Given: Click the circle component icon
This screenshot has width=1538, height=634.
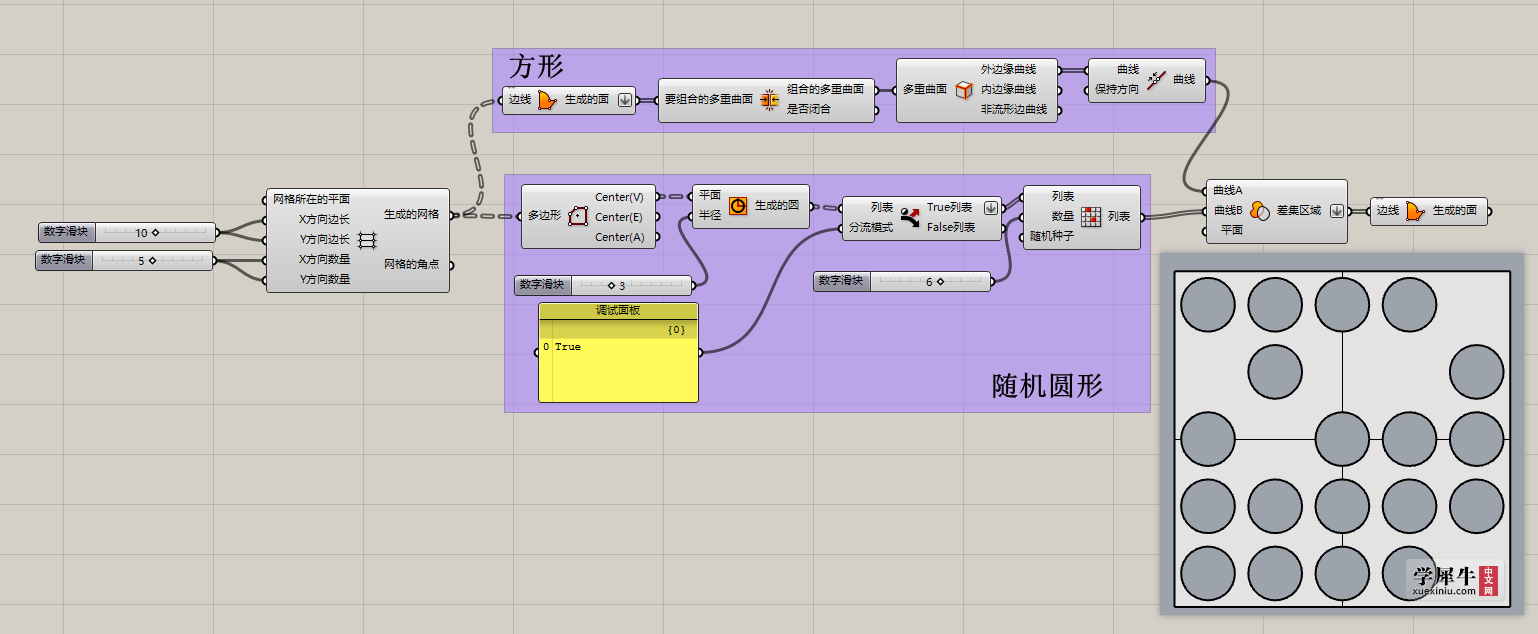Looking at the screenshot, I should 738,206.
